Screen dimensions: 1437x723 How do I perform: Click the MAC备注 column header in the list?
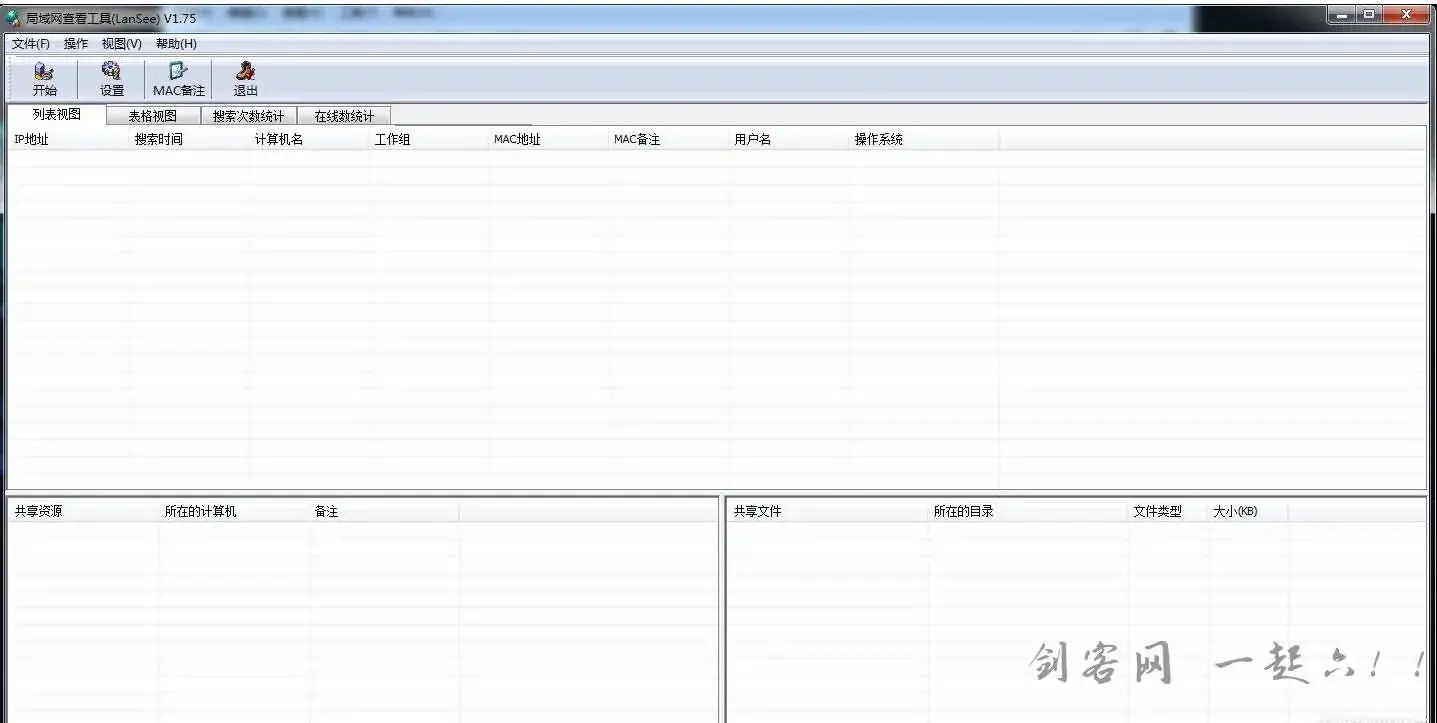tap(670, 139)
